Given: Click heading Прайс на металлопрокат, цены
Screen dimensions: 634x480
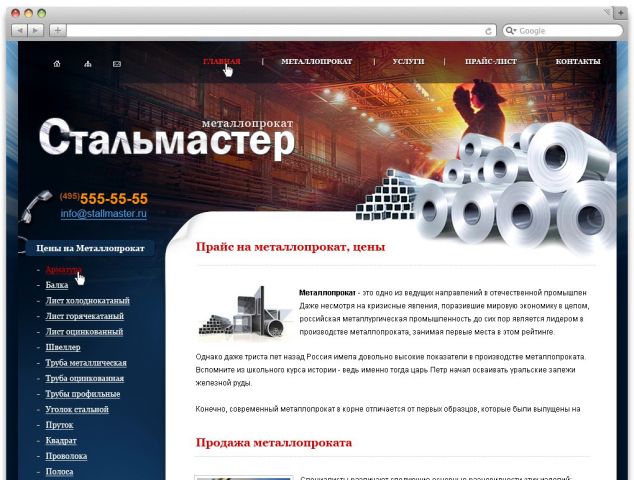Looking at the screenshot, I should [x=290, y=247].
